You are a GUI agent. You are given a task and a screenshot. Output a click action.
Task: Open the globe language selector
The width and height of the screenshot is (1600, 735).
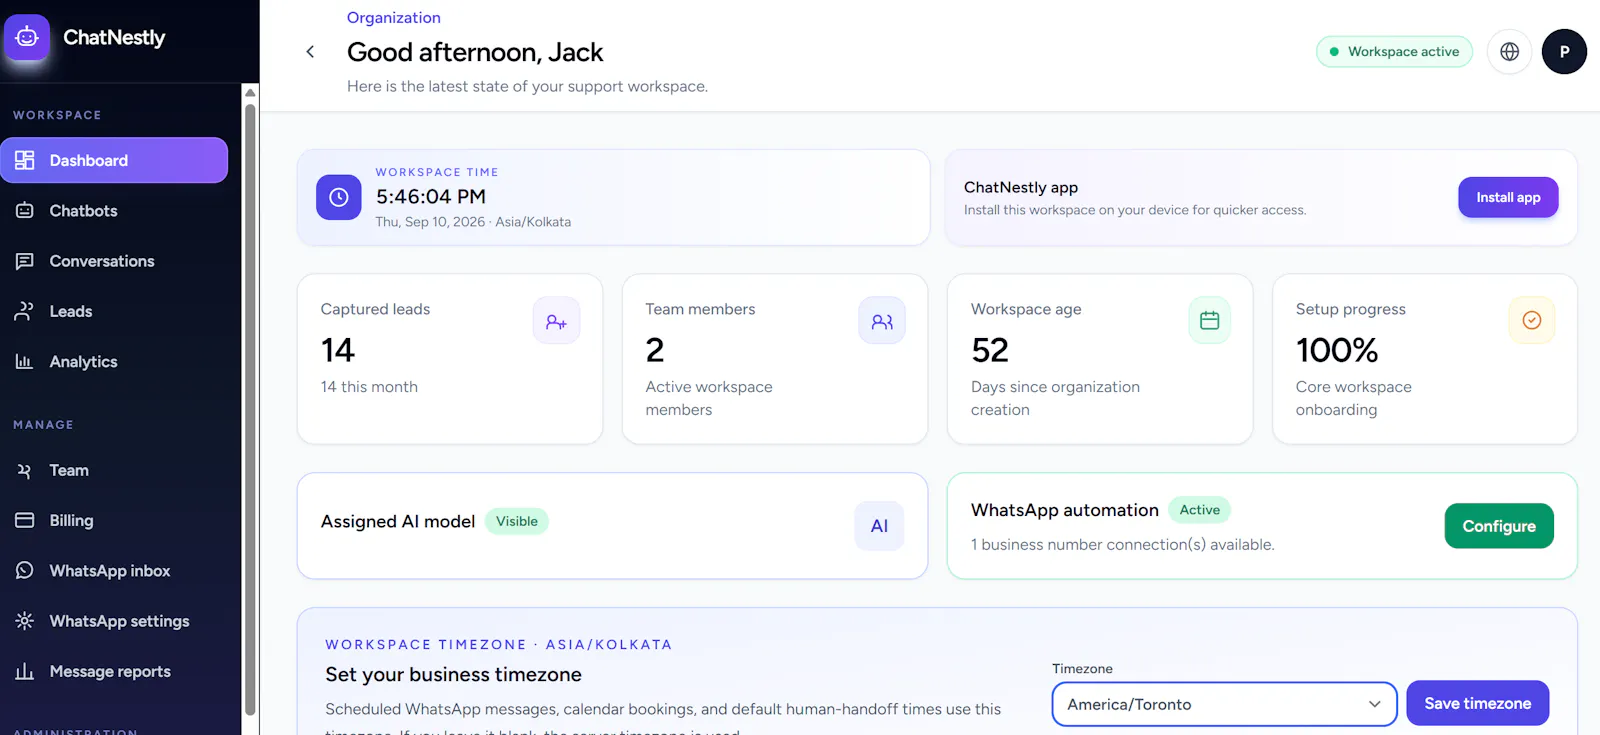tap(1510, 52)
